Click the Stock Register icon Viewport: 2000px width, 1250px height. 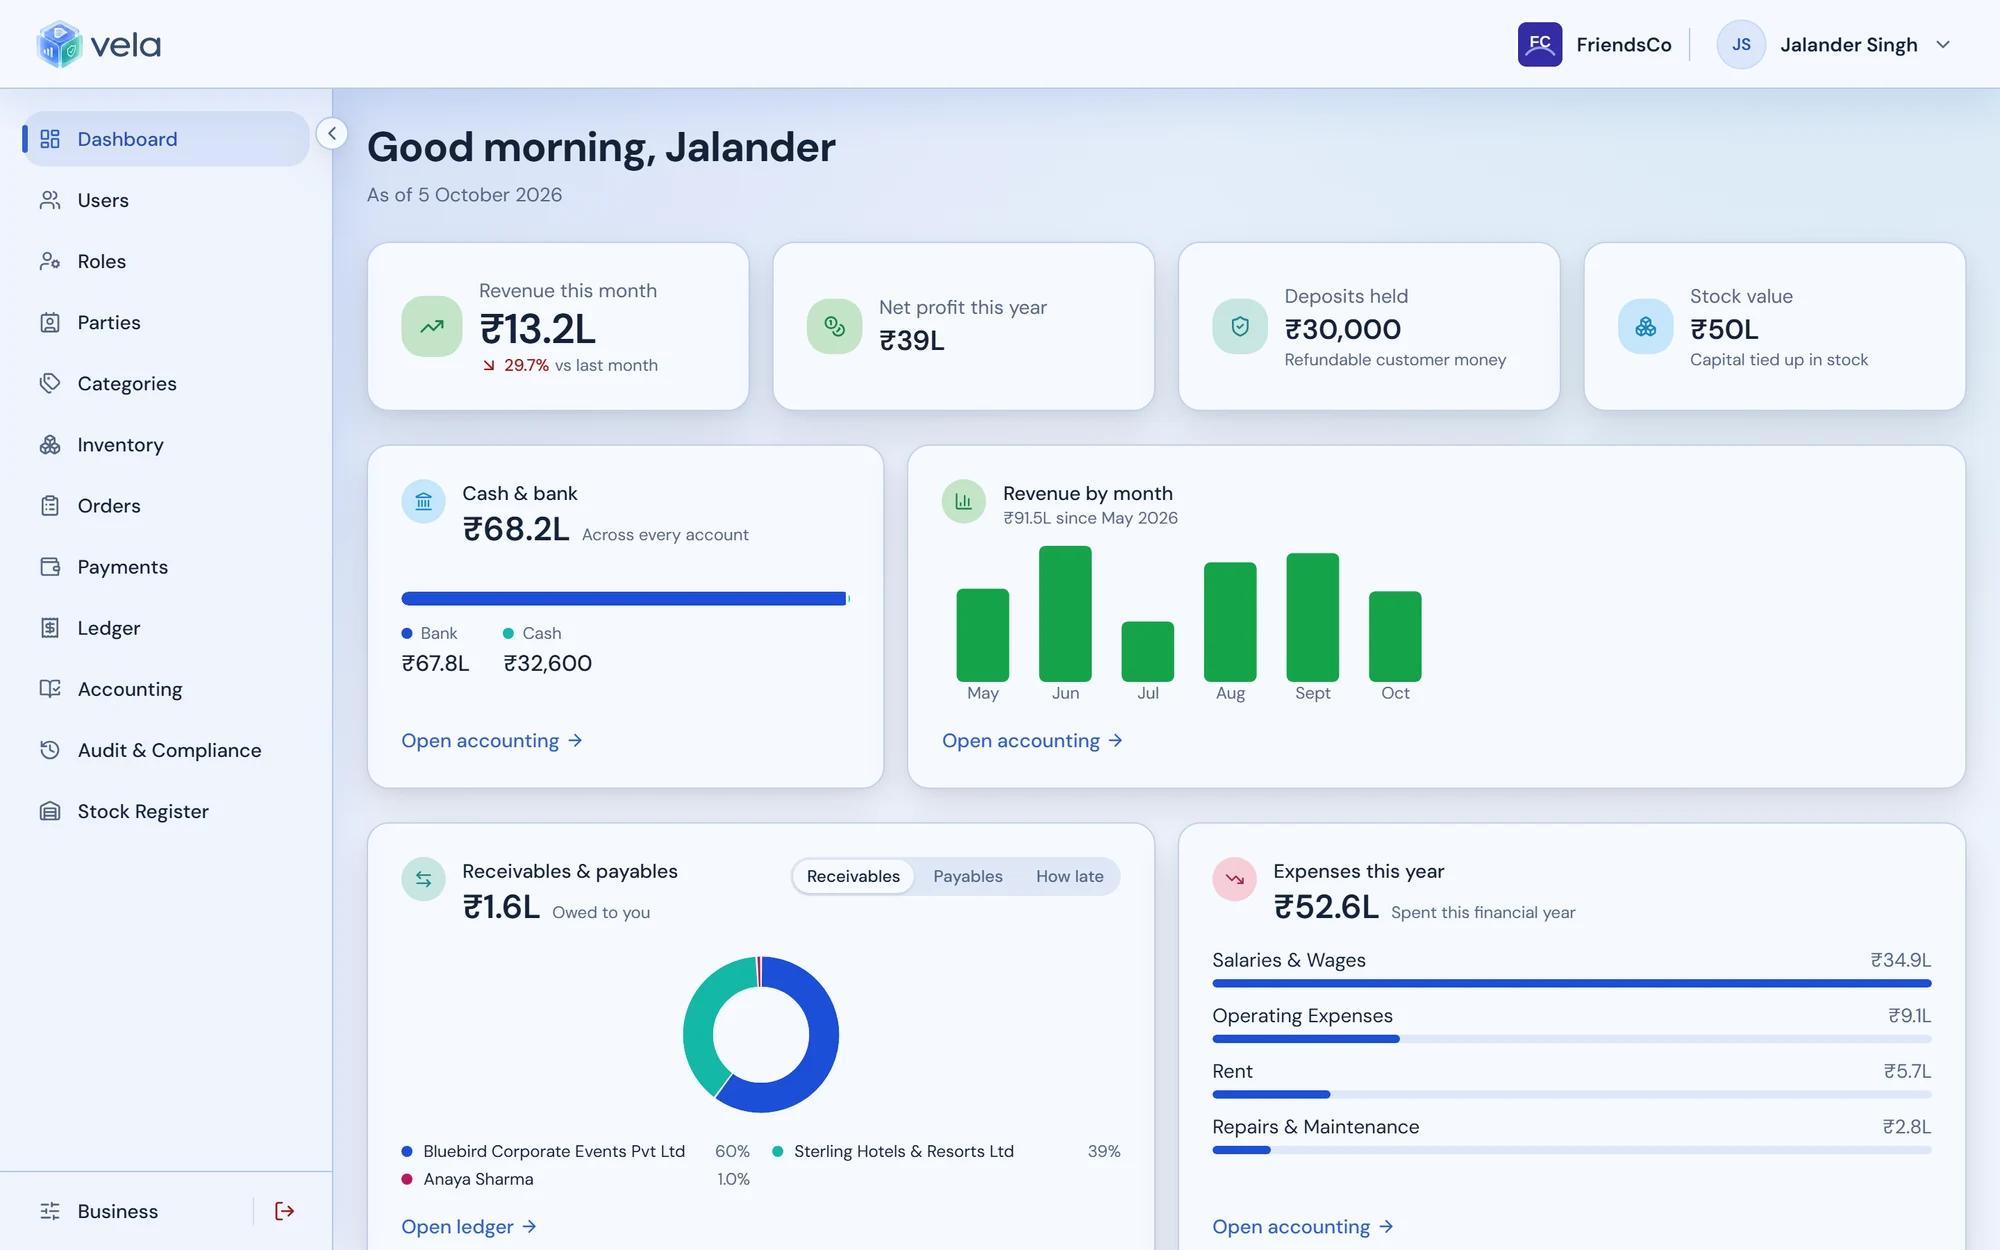tap(50, 811)
